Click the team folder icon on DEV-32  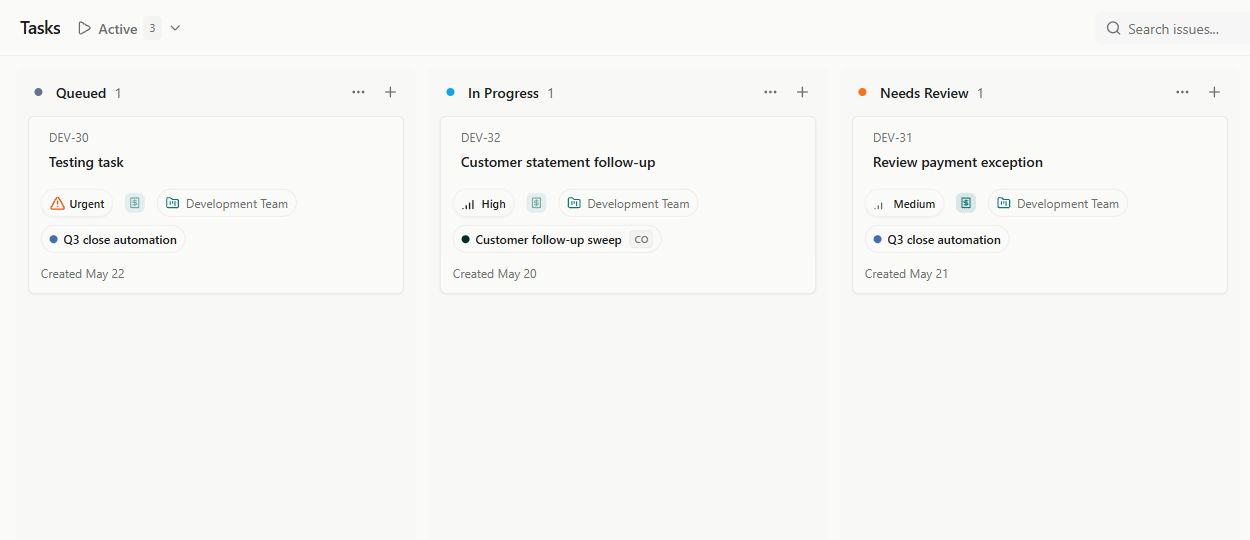(x=574, y=203)
